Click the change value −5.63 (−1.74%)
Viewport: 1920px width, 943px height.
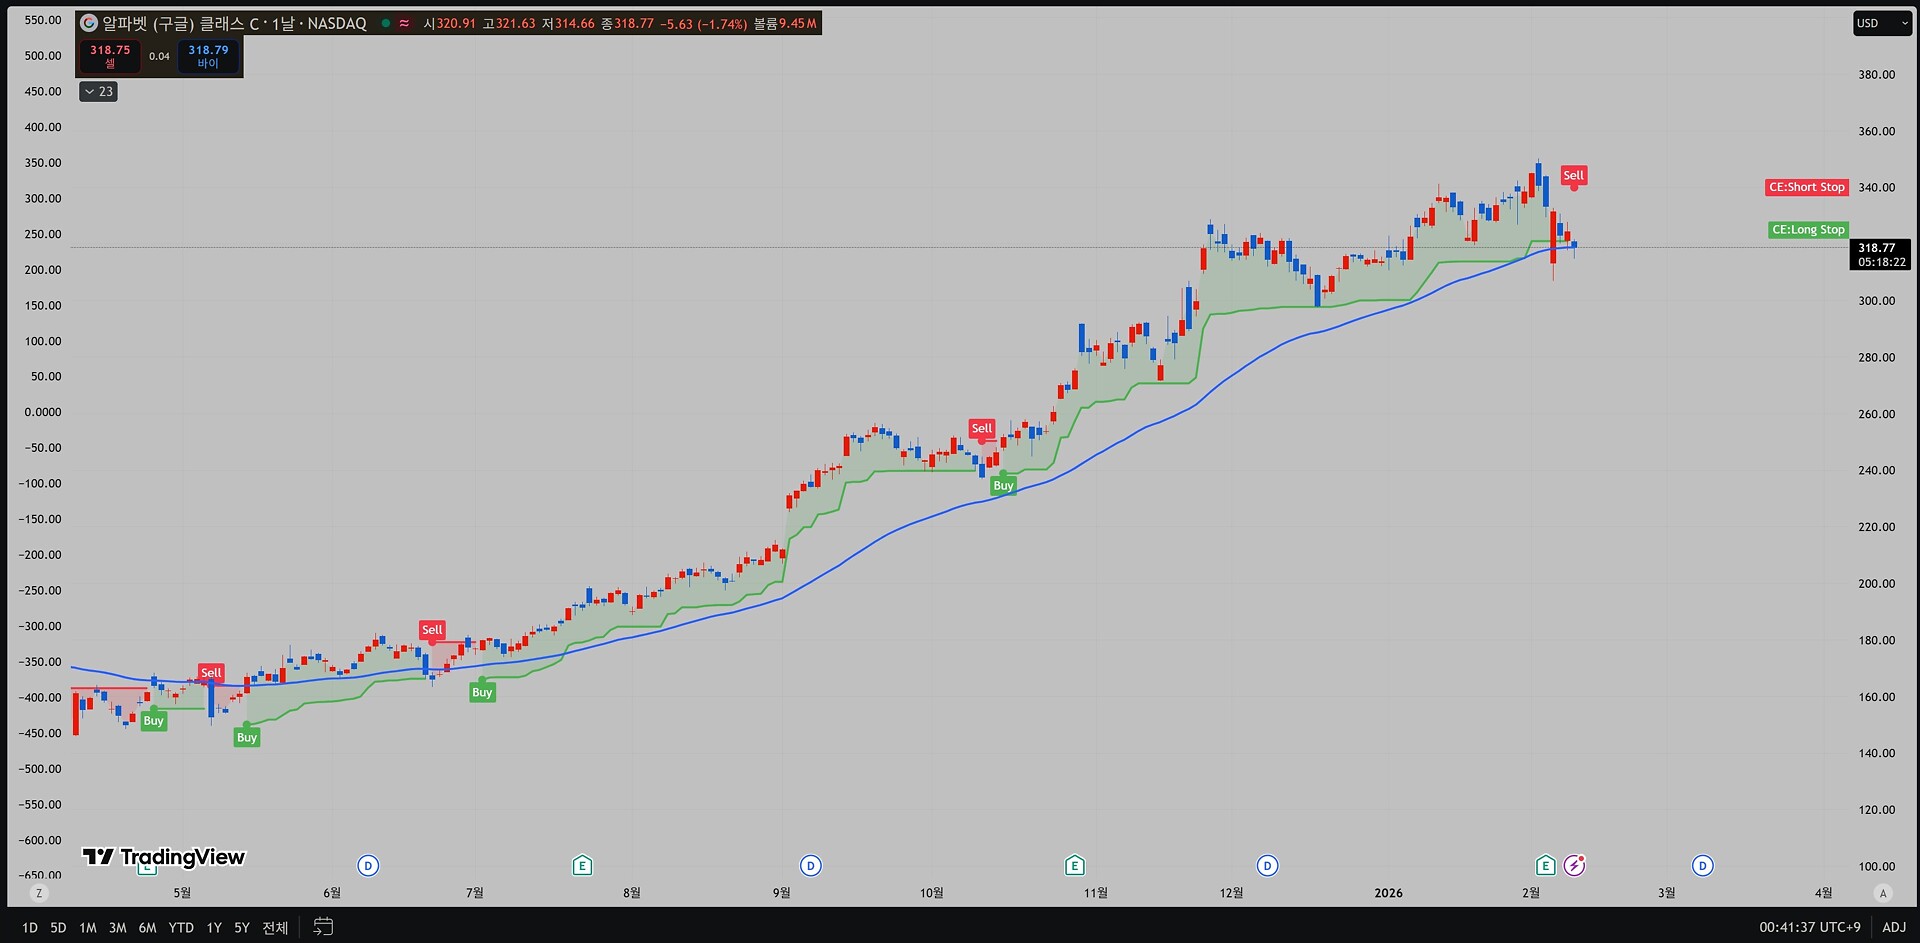[x=704, y=23]
